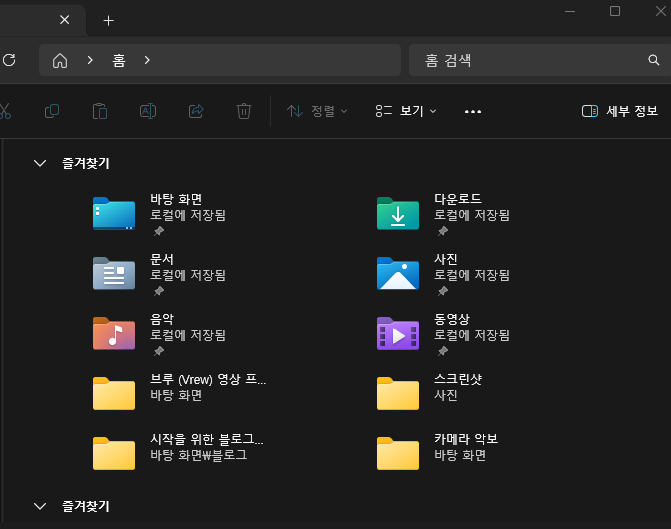Viewport: 671px width, 529px height.
Task: Open the 정렬 sort dropdown
Action: tap(317, 111)
